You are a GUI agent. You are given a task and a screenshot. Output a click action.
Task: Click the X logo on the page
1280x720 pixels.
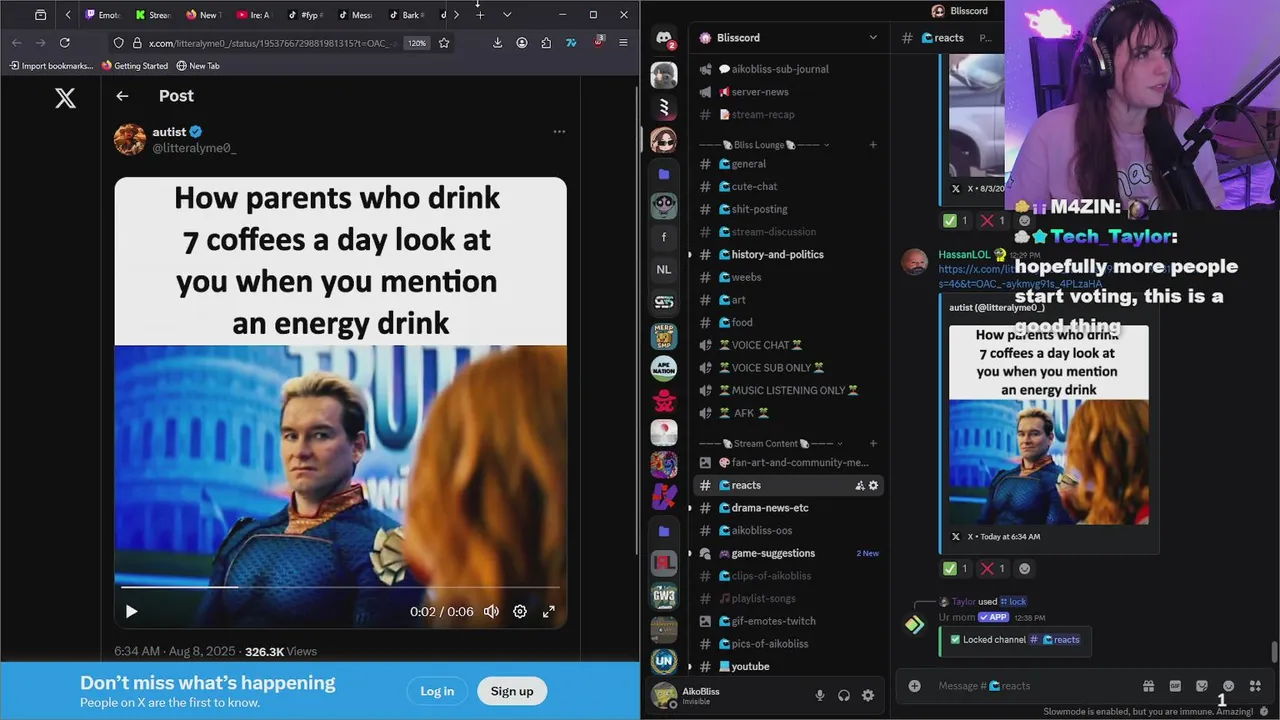click(65, 97)
